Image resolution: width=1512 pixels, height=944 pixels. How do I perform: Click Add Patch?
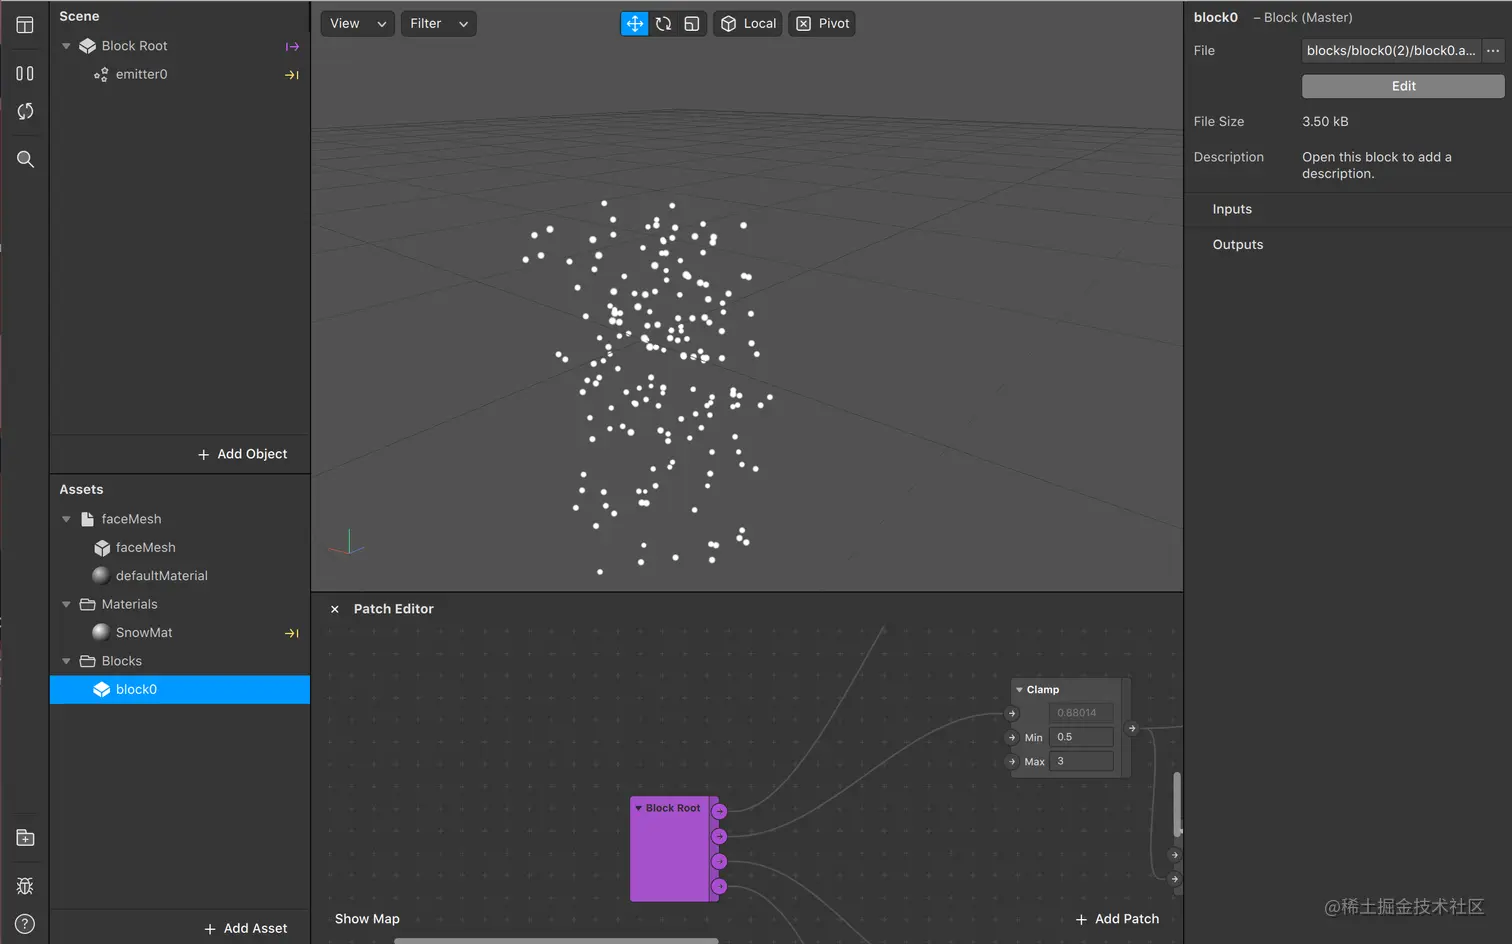1117,919
